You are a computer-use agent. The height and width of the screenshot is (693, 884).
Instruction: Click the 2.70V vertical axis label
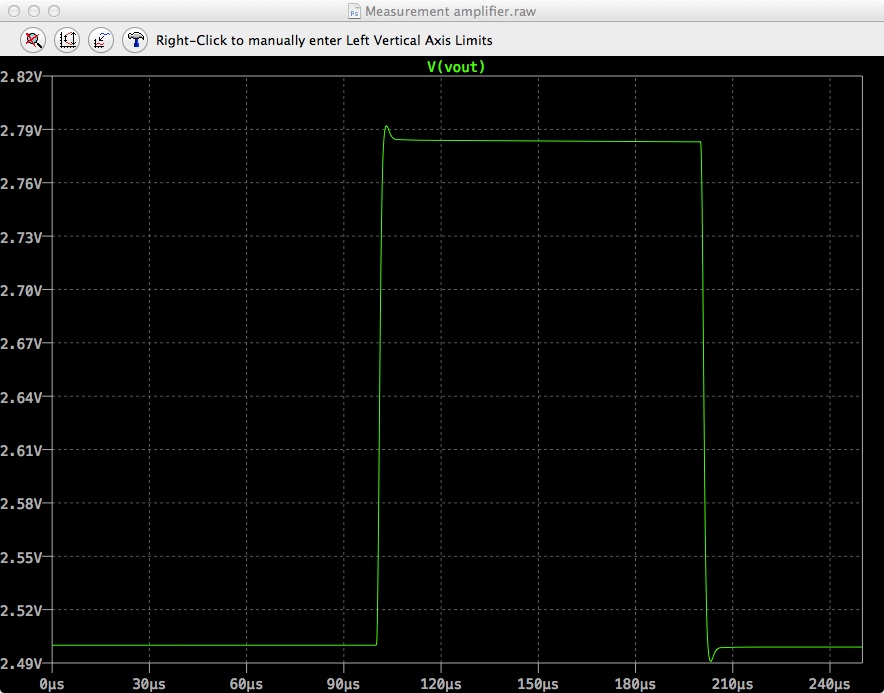pyautogui.click(x=21, y=291)
